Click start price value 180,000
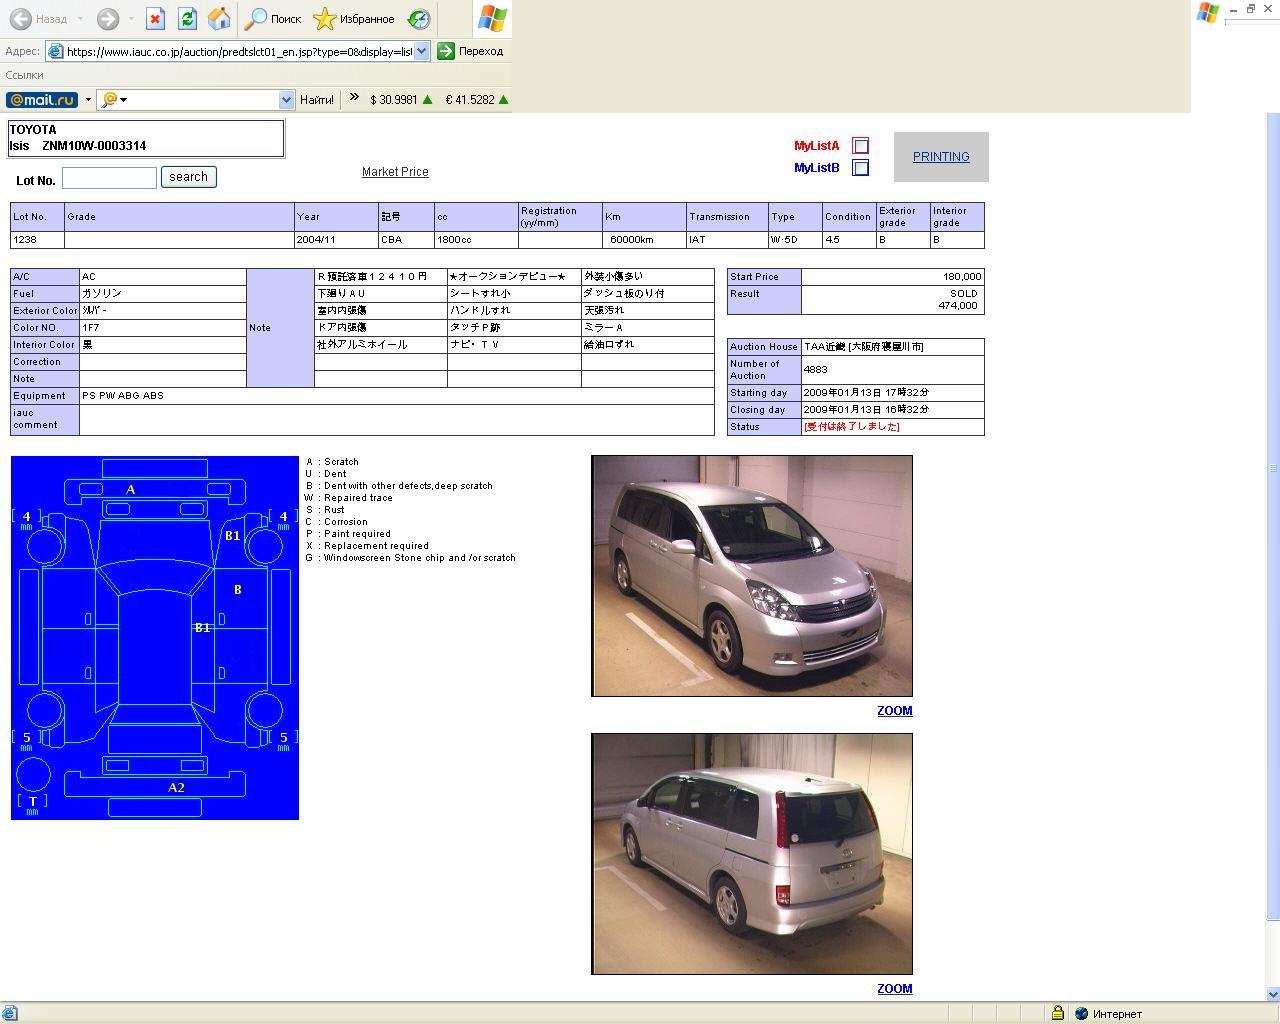The image size is (1280, 1024). [x=962, y=277]
